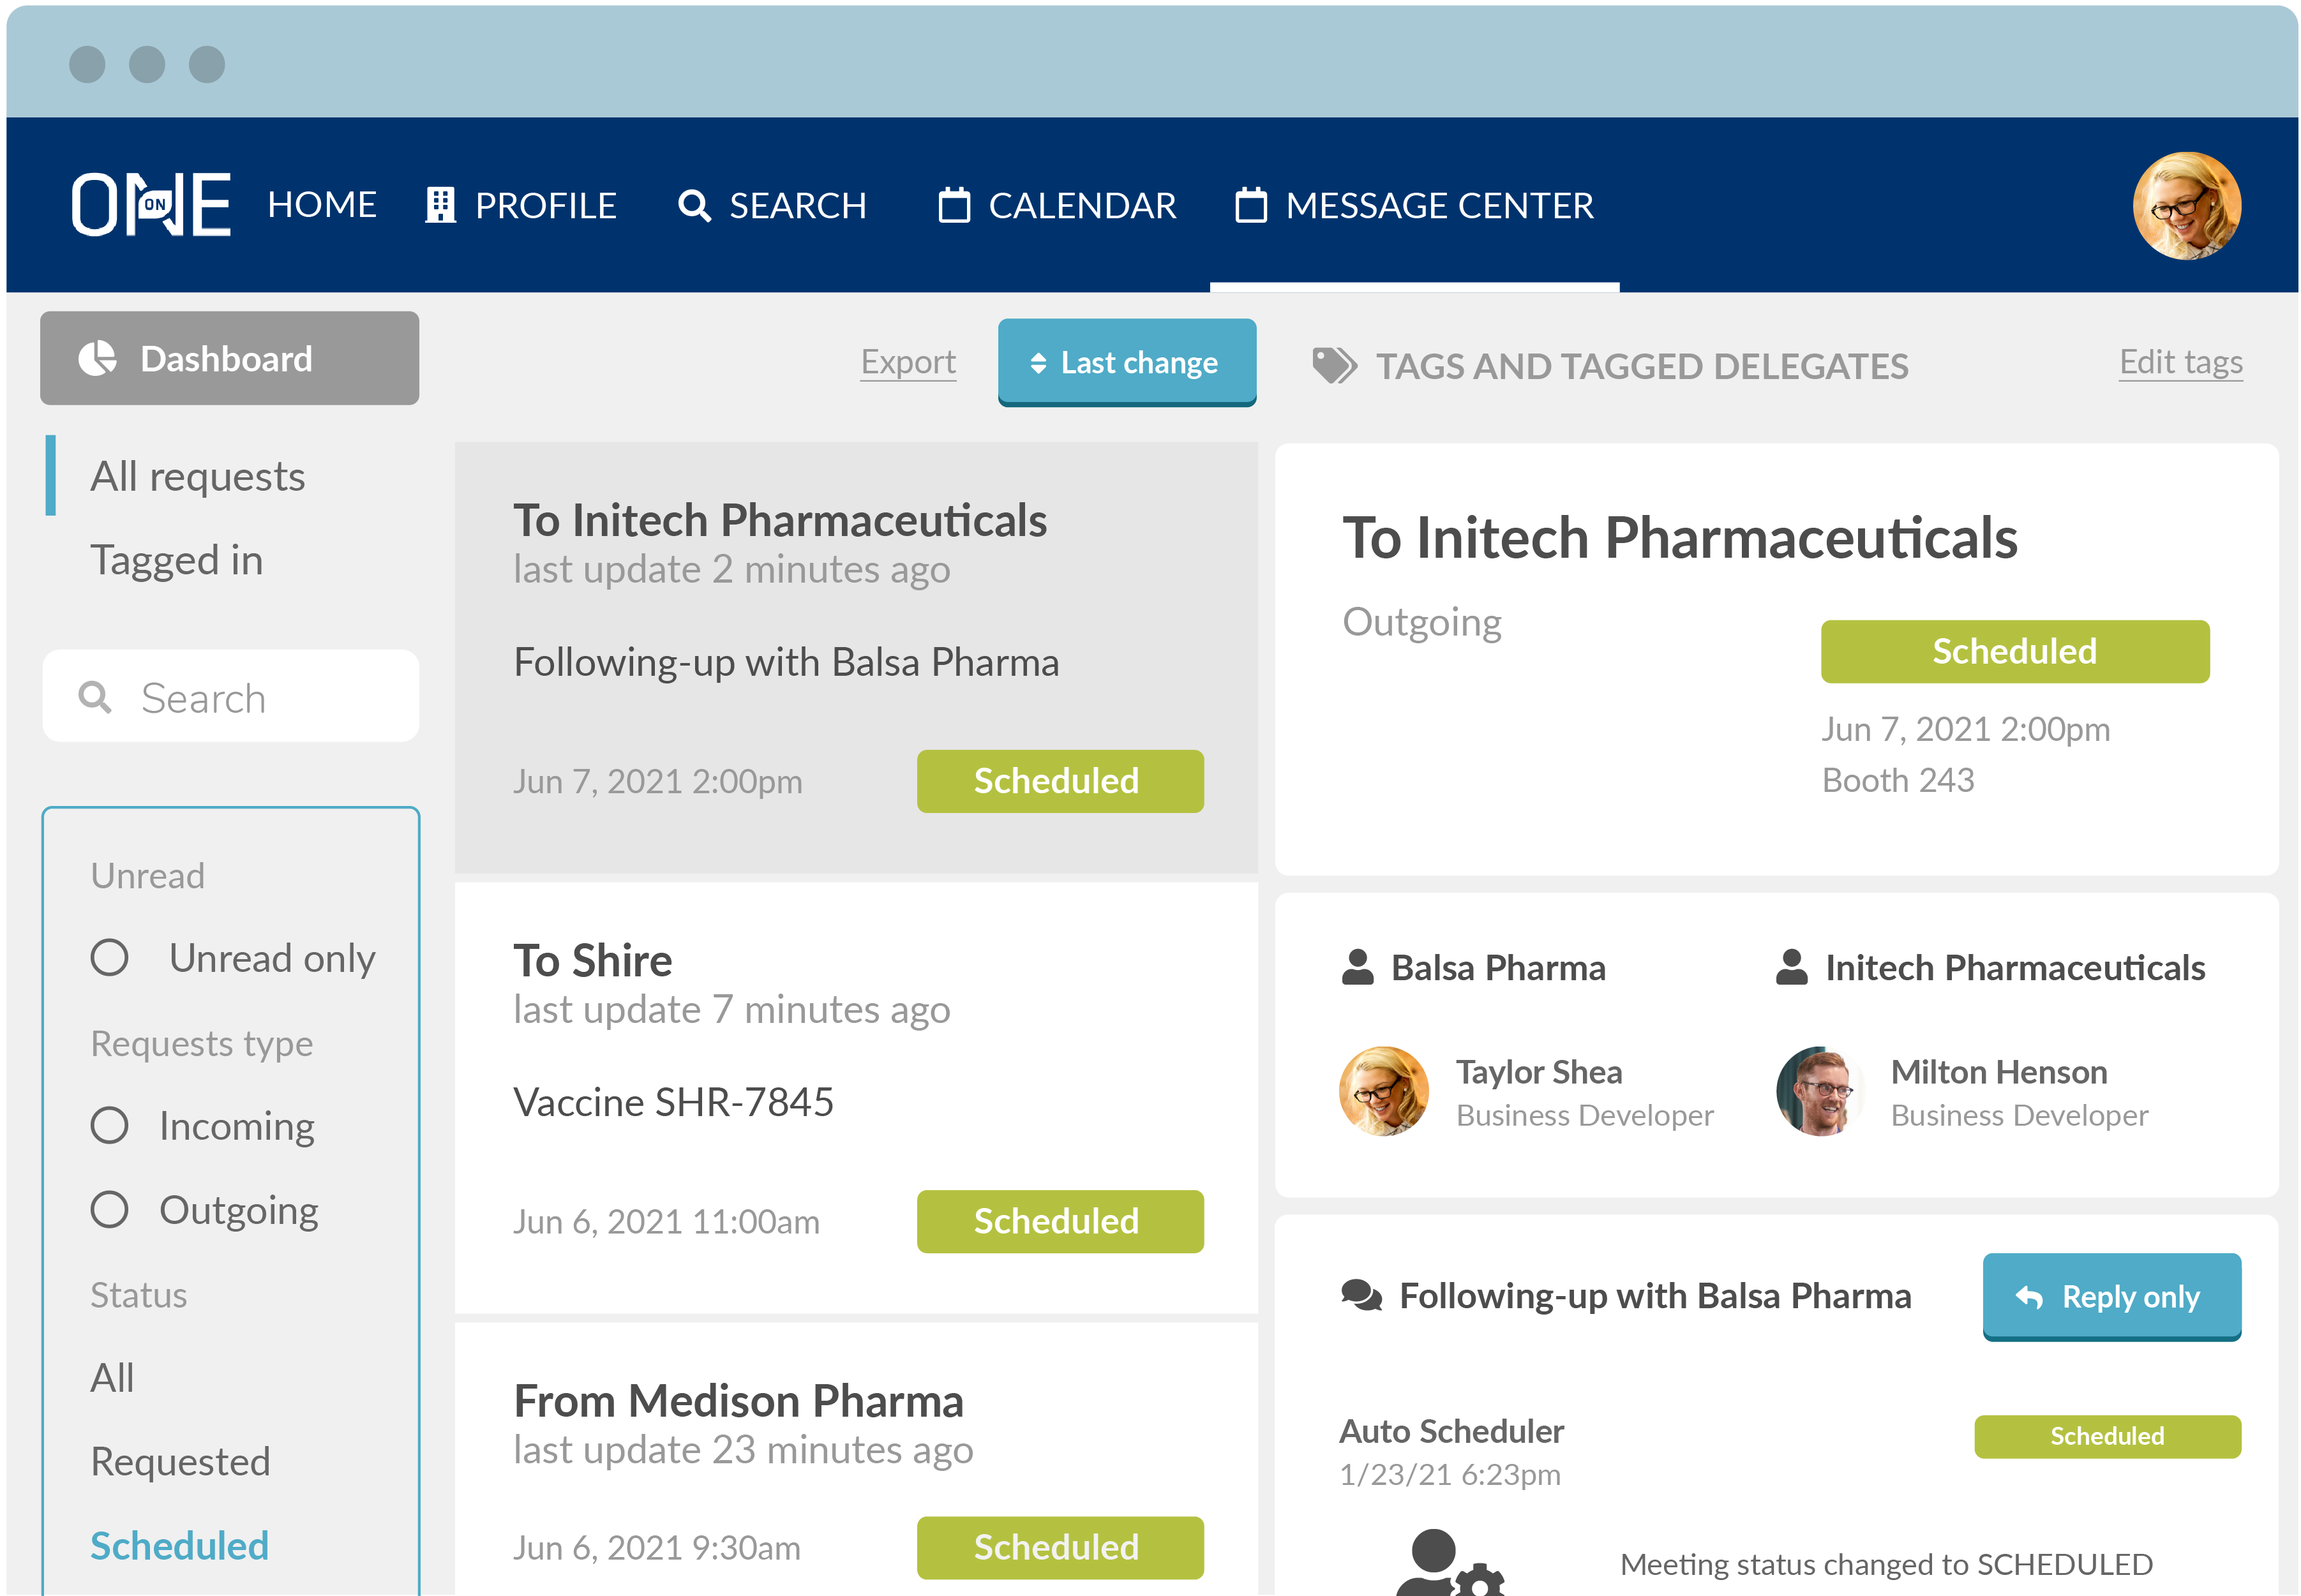Filter status by Requested
This screenshot has height=1596, width=2301.
click(x=181, y=1462)
